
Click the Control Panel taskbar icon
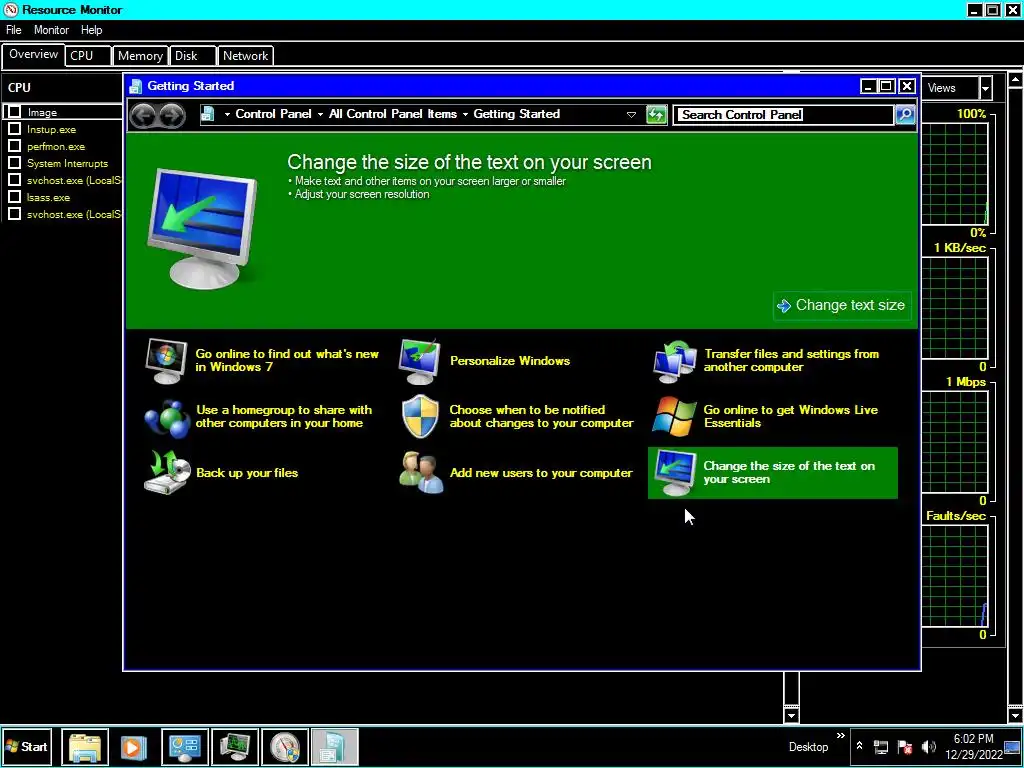point(185,747)
